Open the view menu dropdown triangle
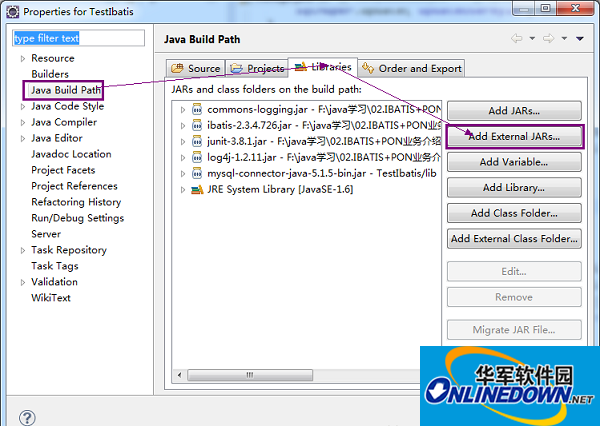 pyautogui.click(x=580, y=38)
